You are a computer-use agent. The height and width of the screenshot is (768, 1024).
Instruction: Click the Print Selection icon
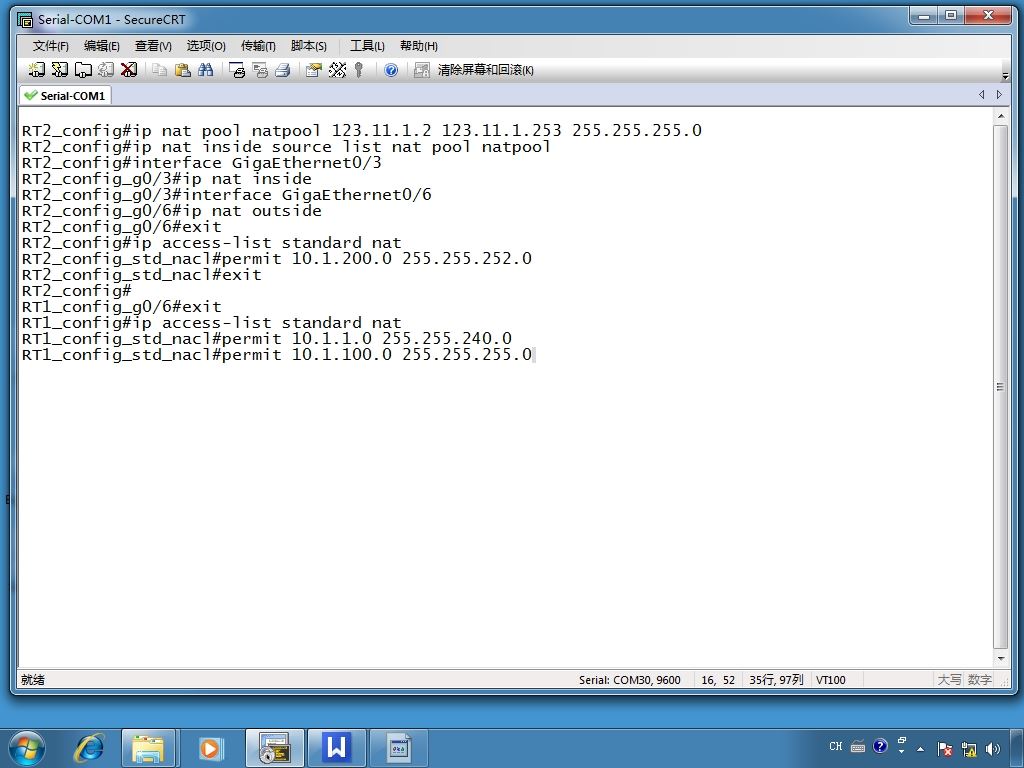coord(260,69)
